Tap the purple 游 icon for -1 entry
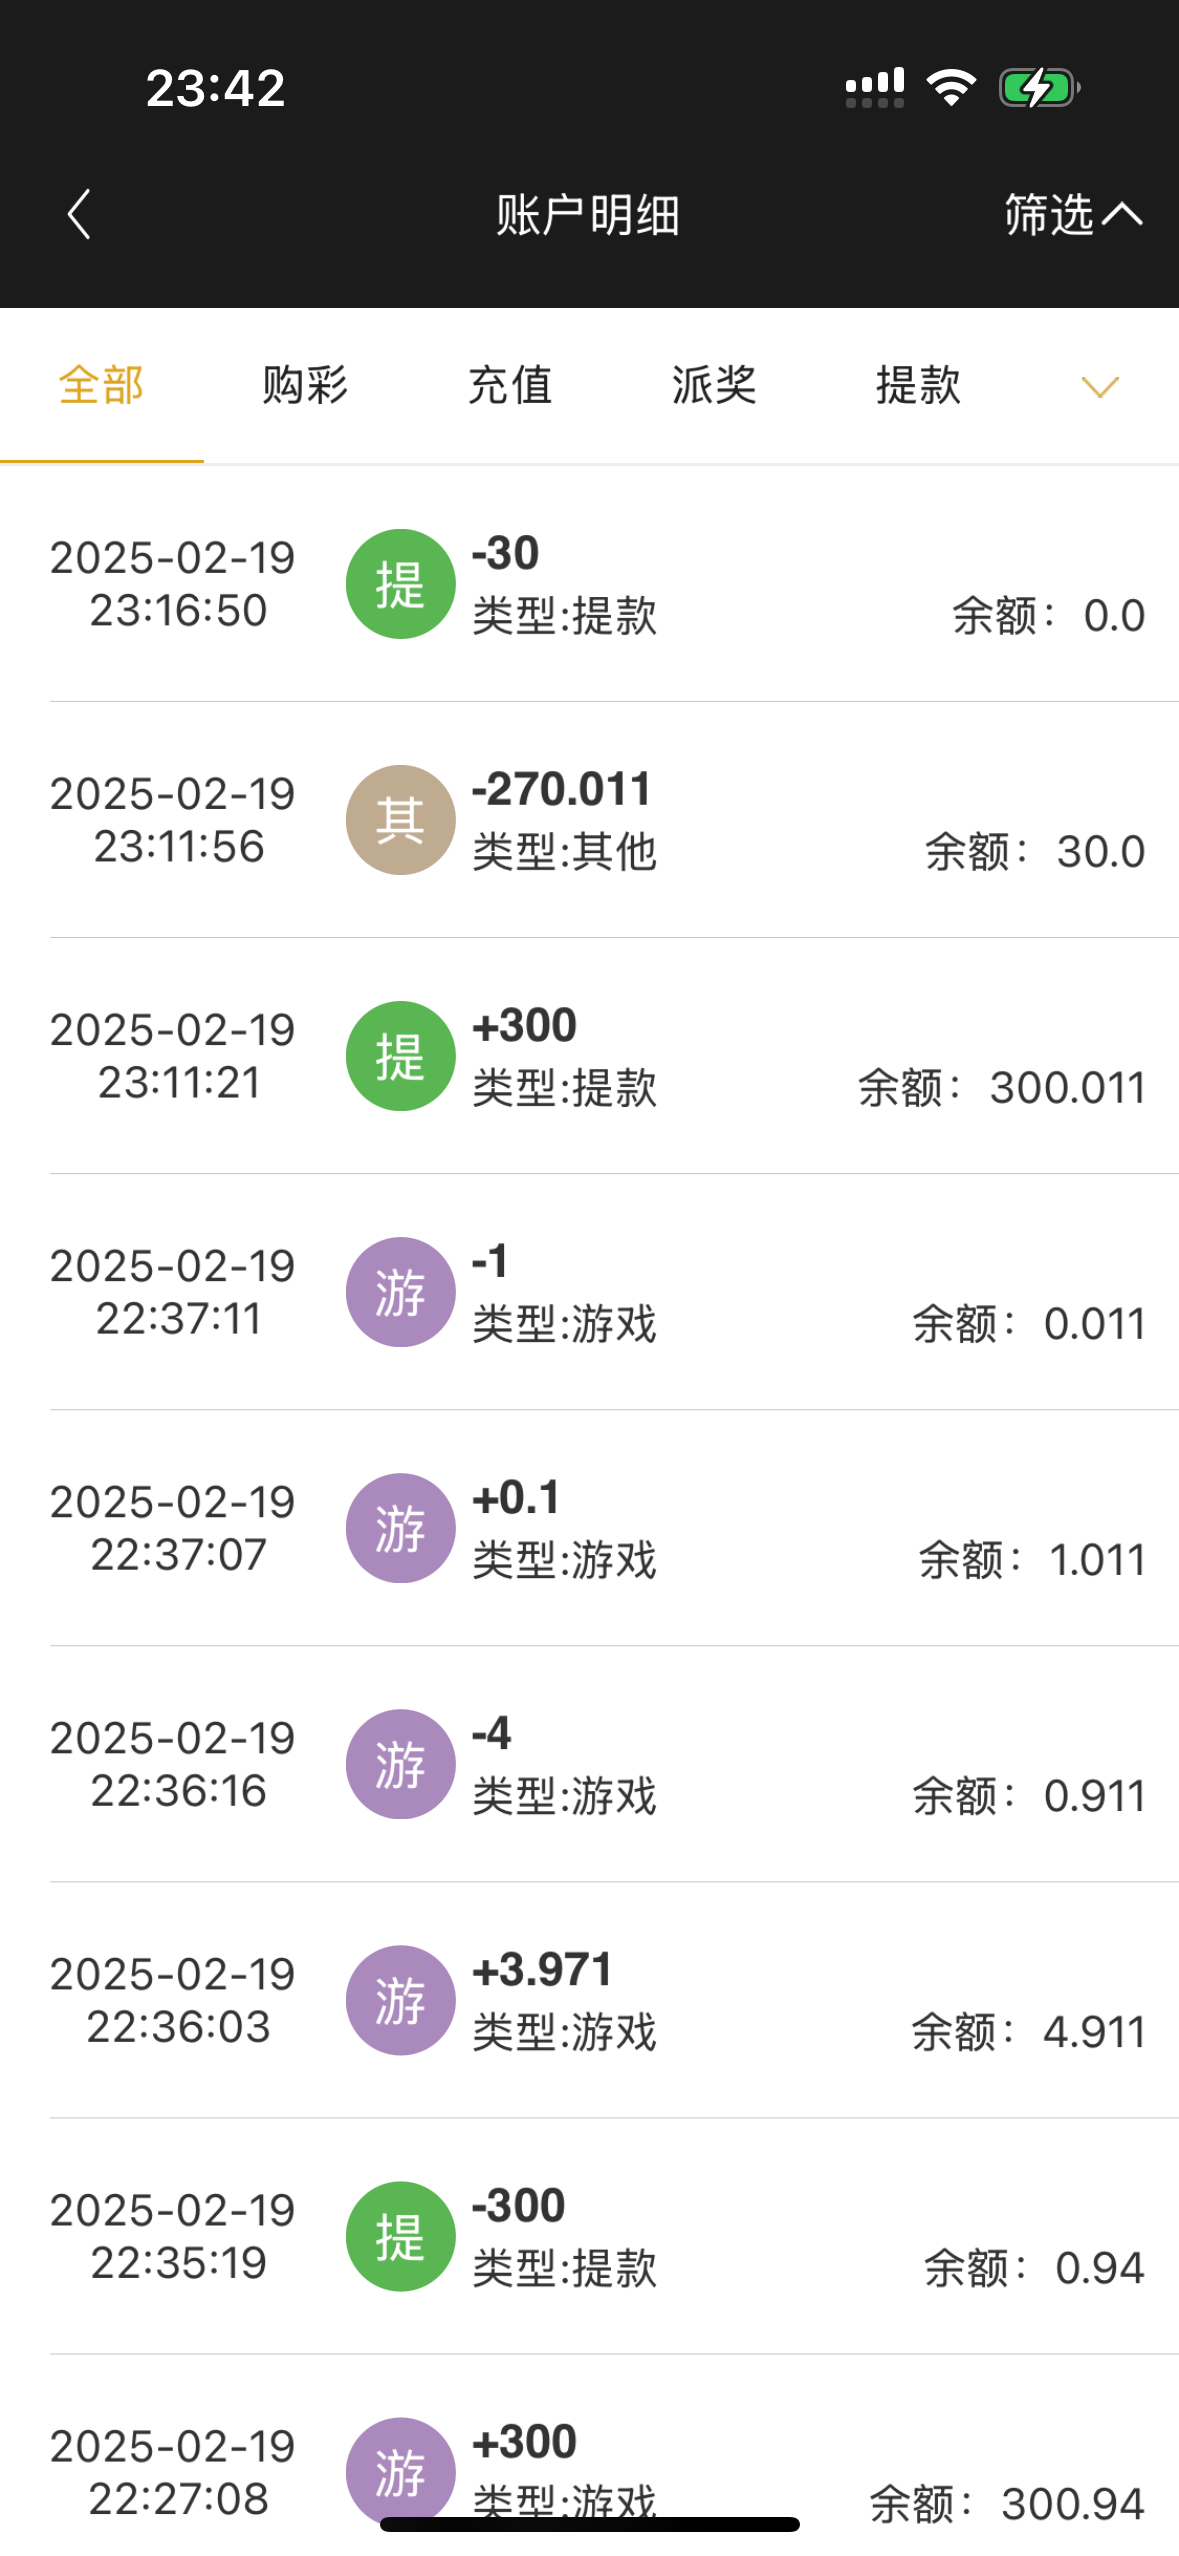Screen dimensions: 1179x2556 400,1292
